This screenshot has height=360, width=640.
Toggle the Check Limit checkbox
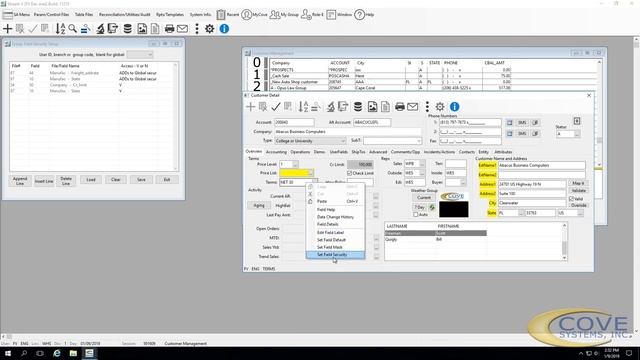click(349, 173)
